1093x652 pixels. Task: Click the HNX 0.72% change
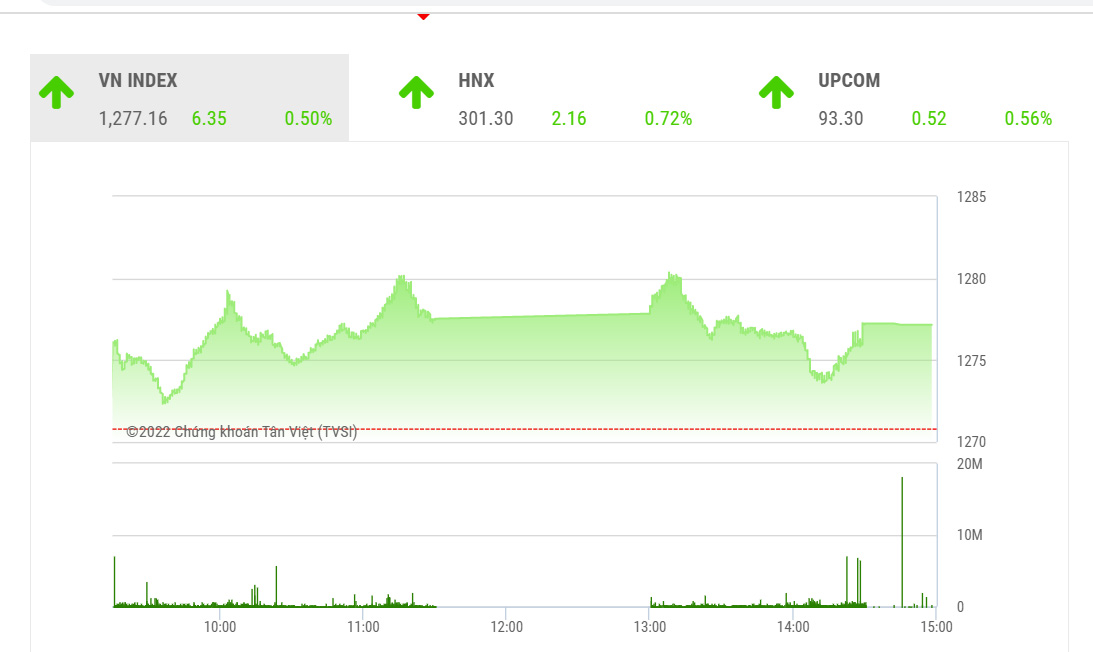(x=668, y=119)
